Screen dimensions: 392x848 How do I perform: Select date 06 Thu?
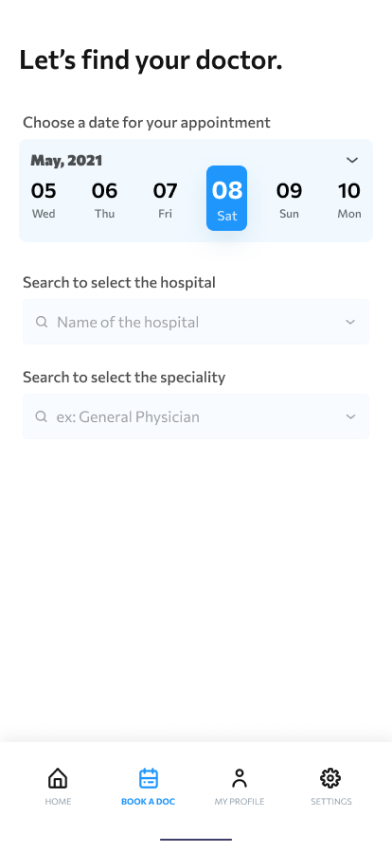point(104,199)
